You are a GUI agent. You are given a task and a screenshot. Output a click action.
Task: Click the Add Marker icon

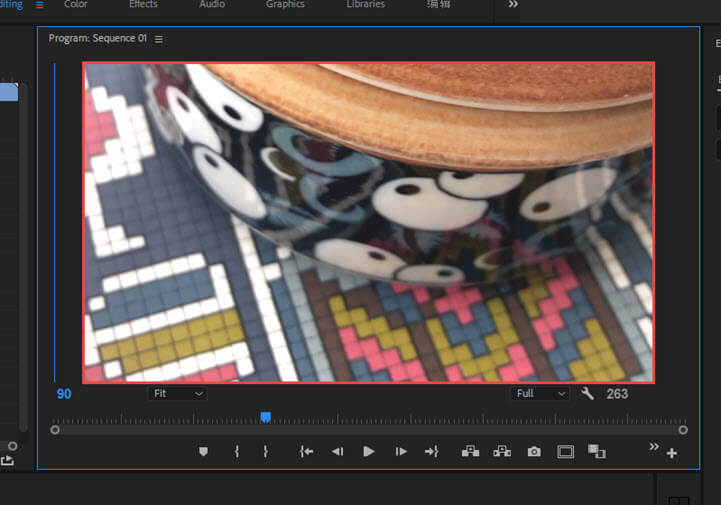point(204,452)
